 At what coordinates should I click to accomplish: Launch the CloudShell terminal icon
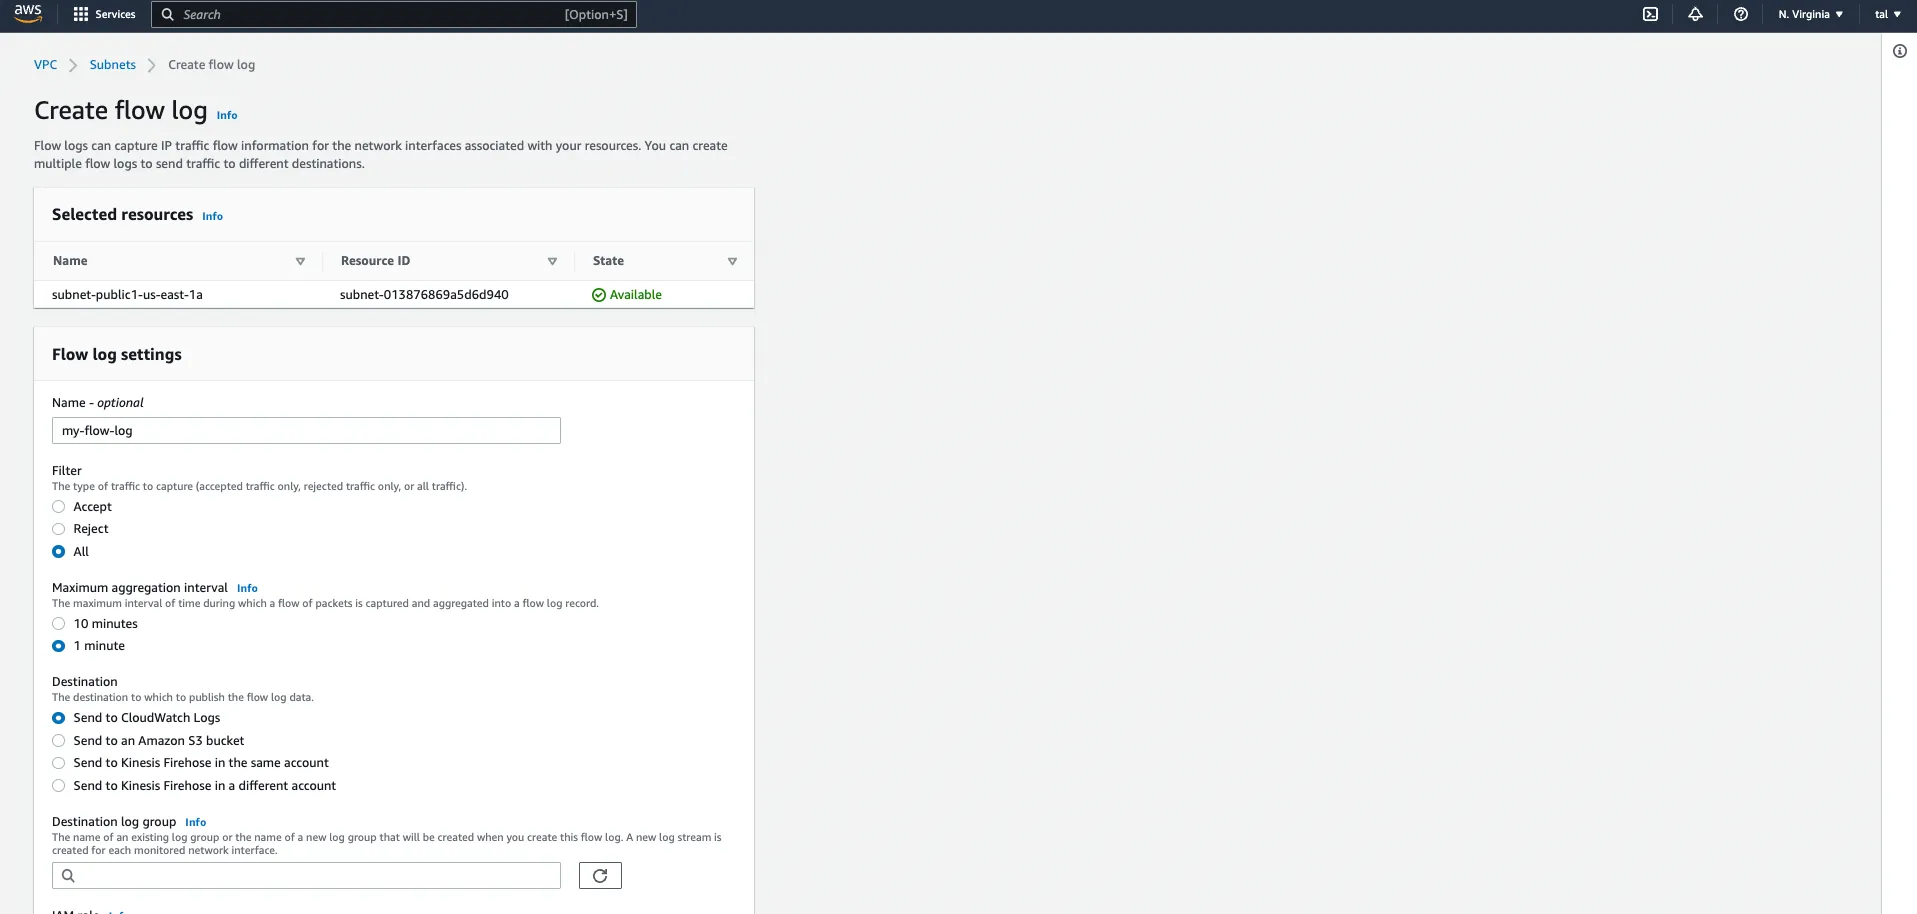point(1650,14)
